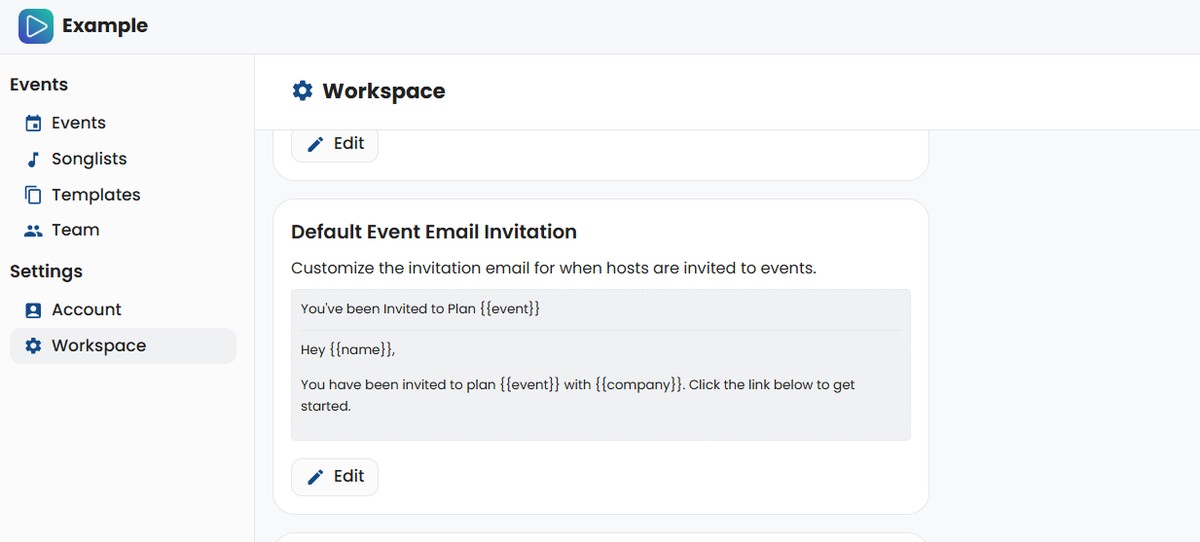The image size is (1200, 542).
Task: Click the Workspace page title
Action: [384, 91]
